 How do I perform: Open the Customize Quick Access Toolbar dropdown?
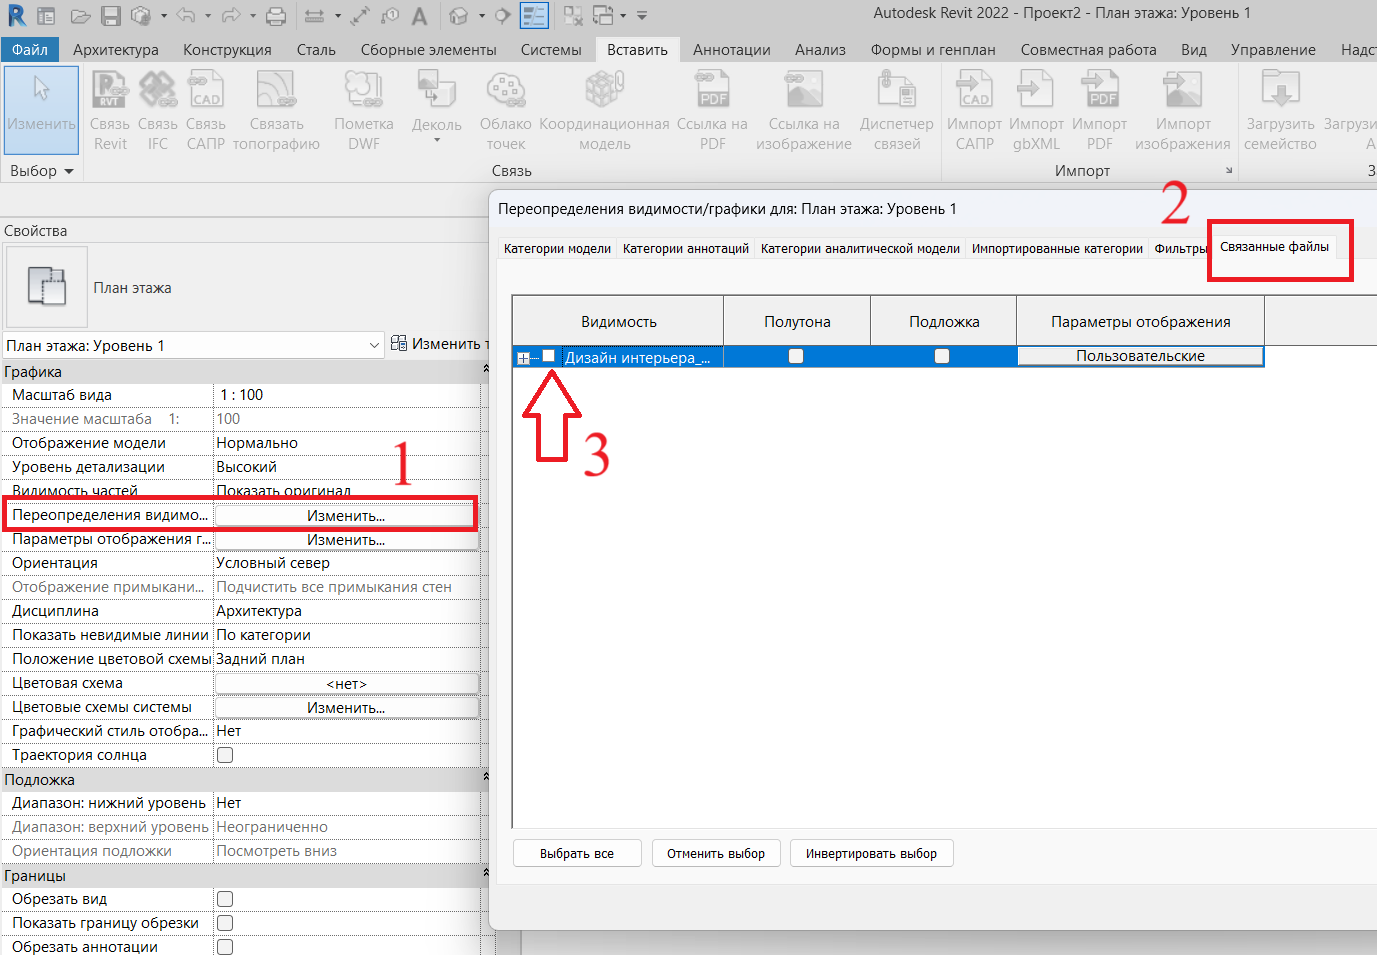[642, 16]
